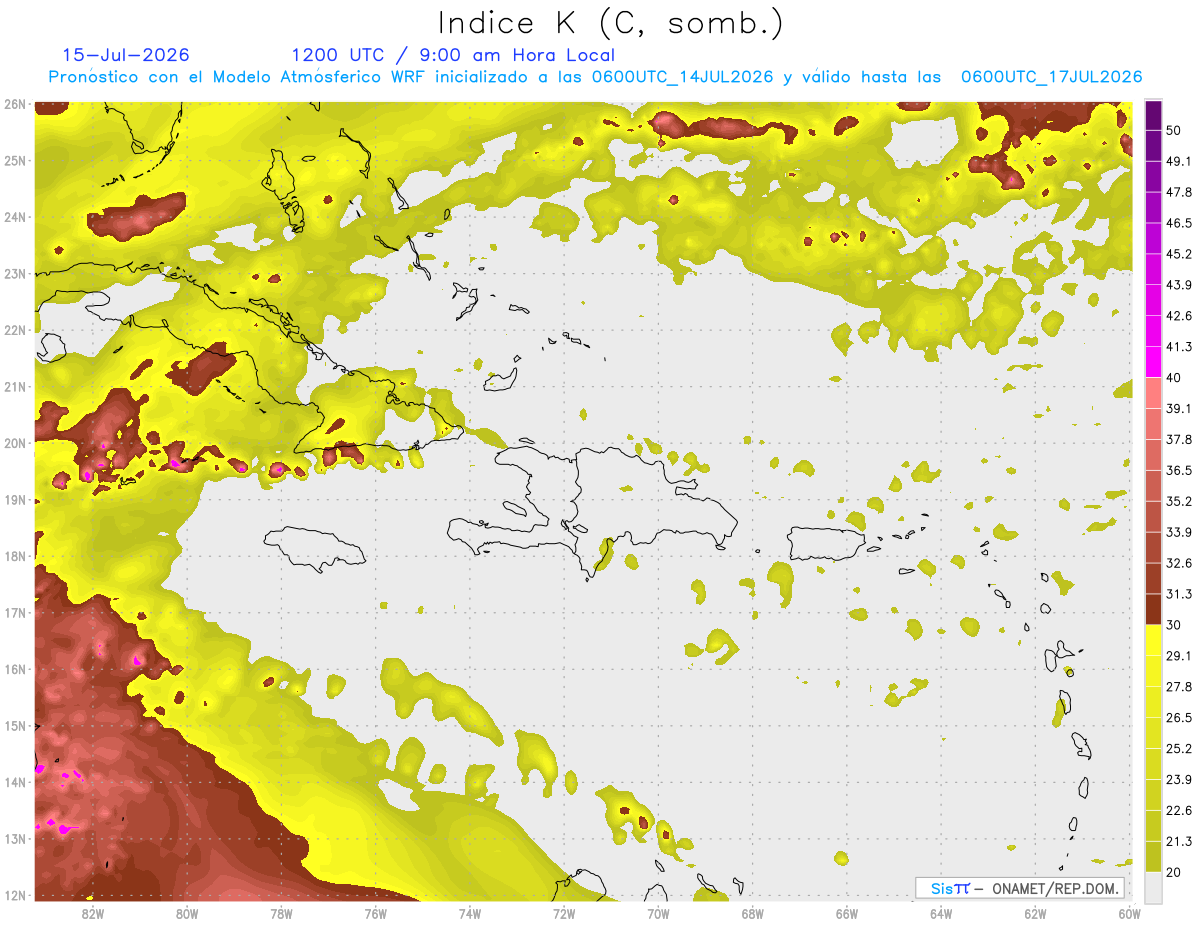Click the longitude label "76W"
This screenshot has height=927, width=1200.
375,914
